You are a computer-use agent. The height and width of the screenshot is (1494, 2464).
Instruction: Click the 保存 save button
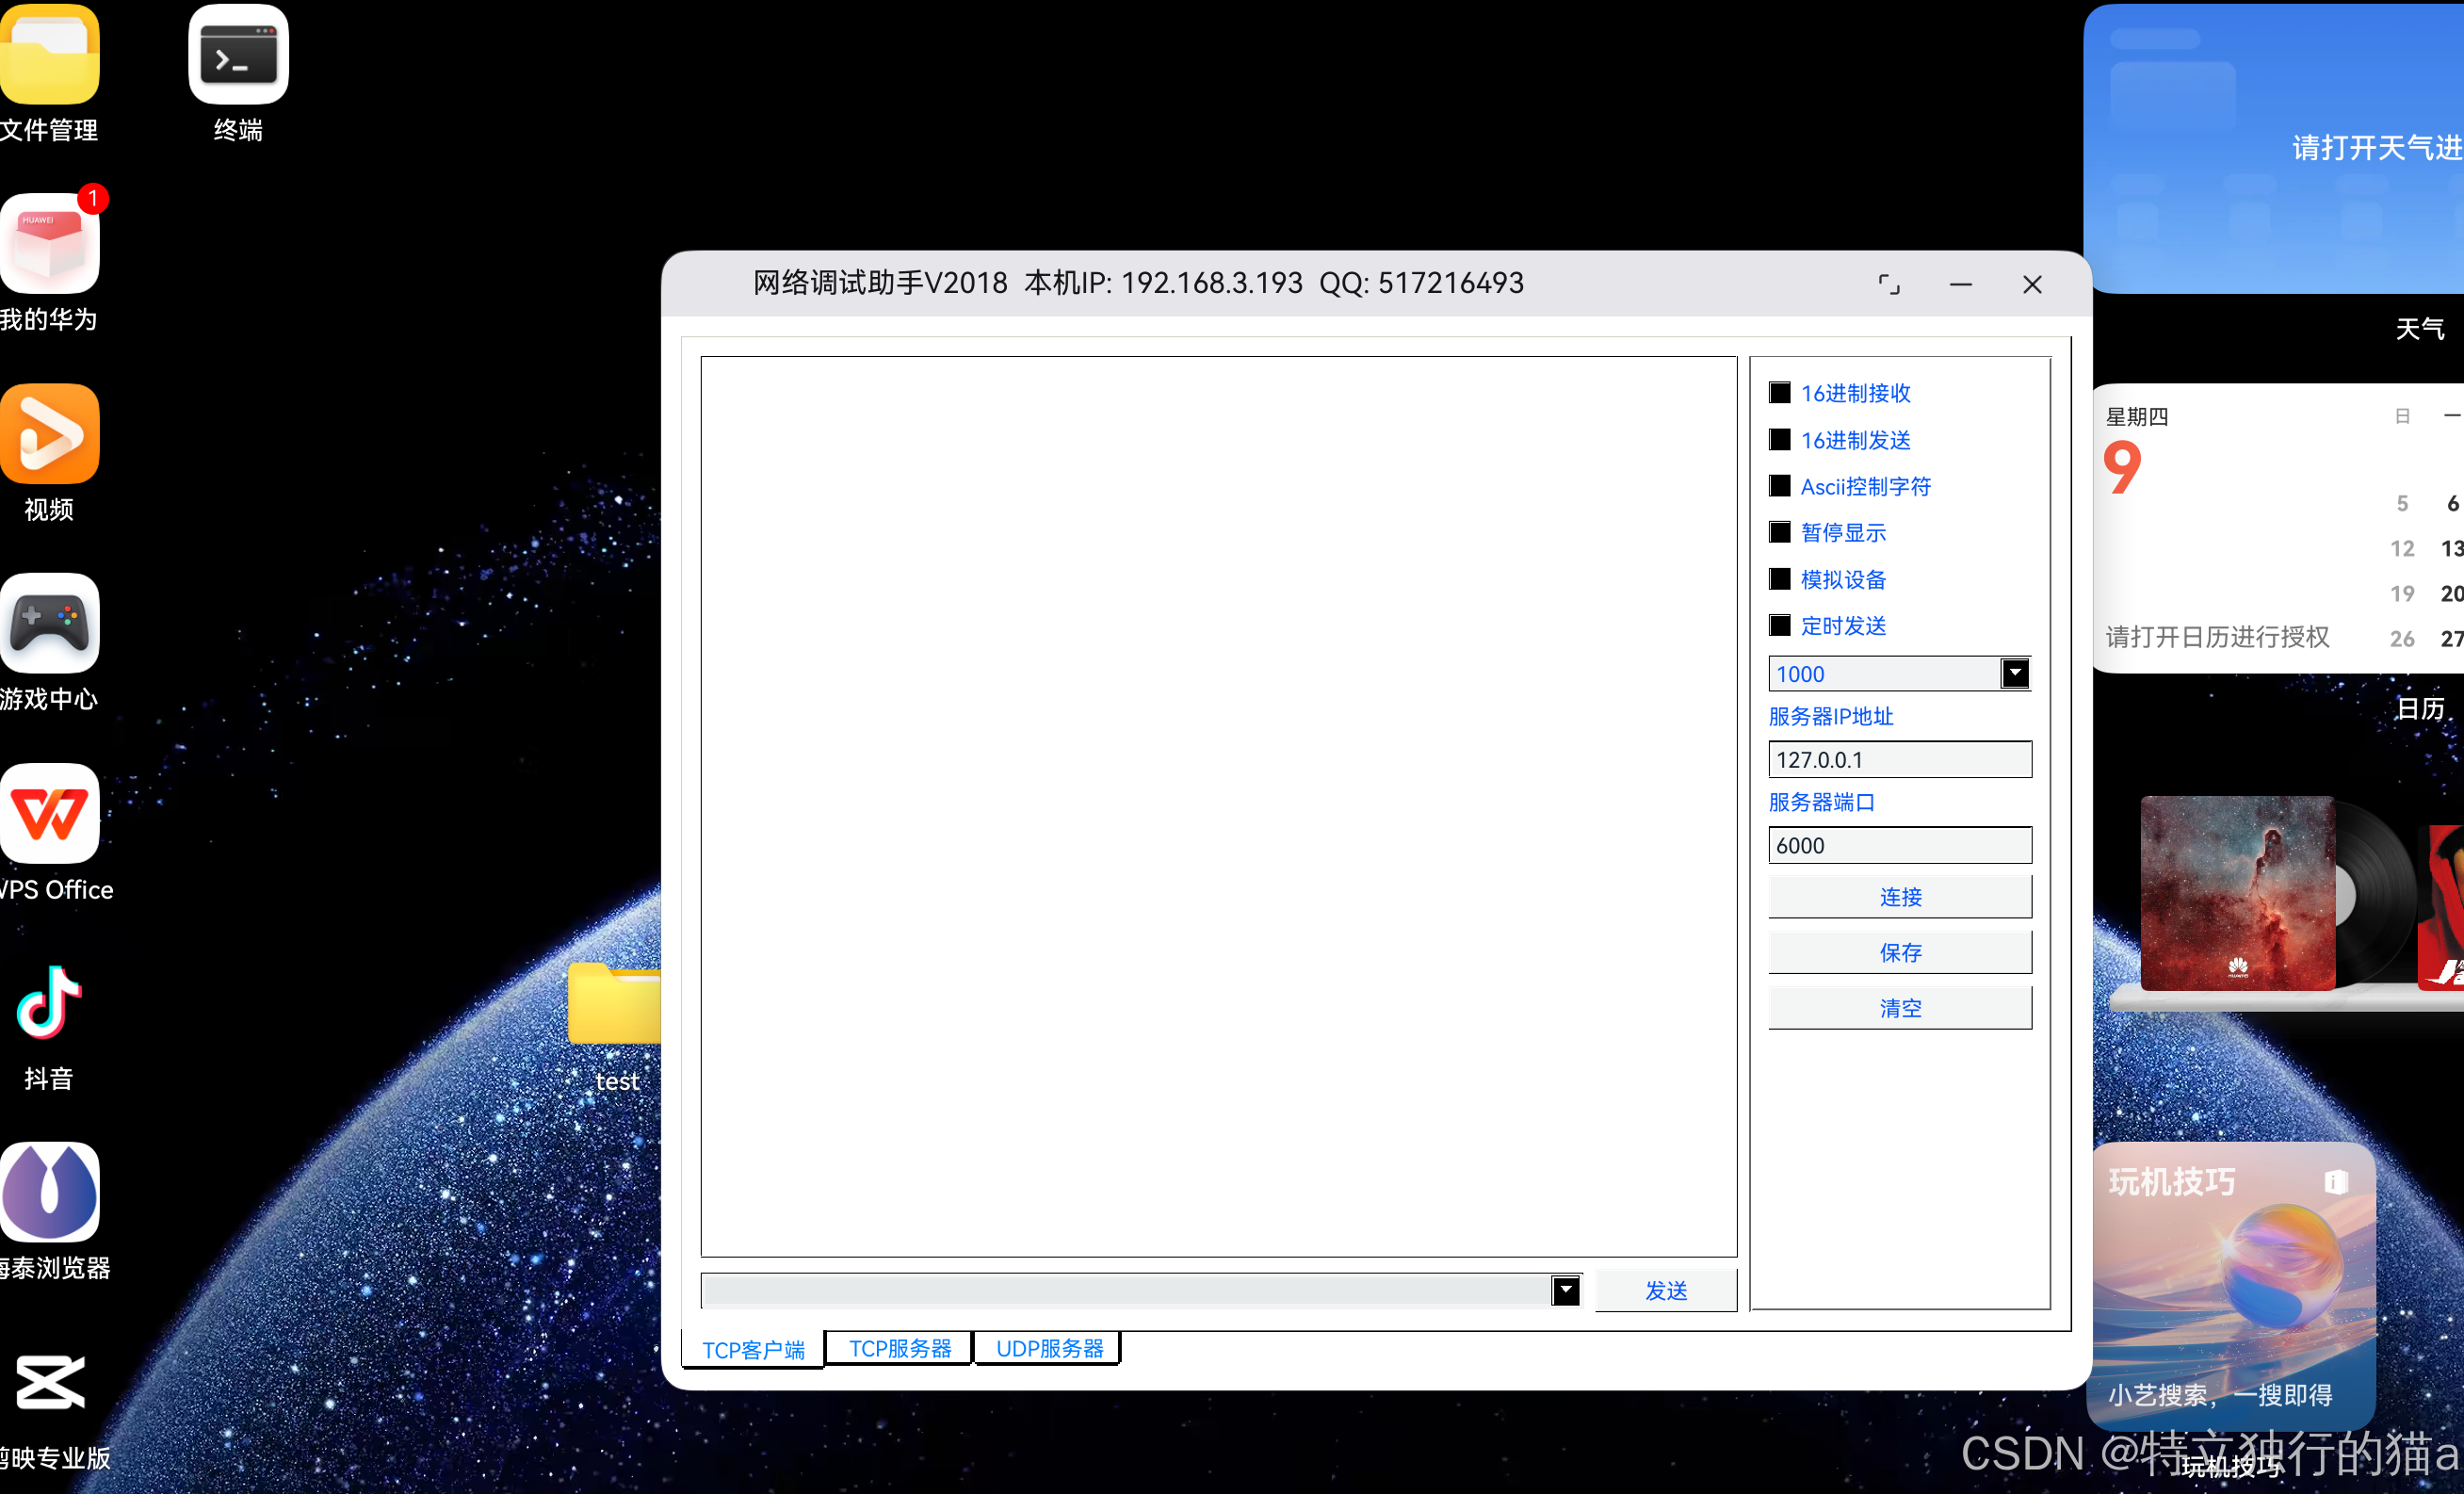pyautogui.click(x=1900, y=953)
